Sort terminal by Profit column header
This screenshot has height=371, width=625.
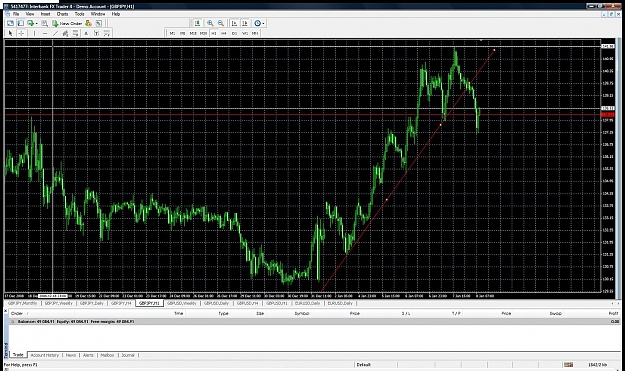pyautogui.click(x=613, y=314)
